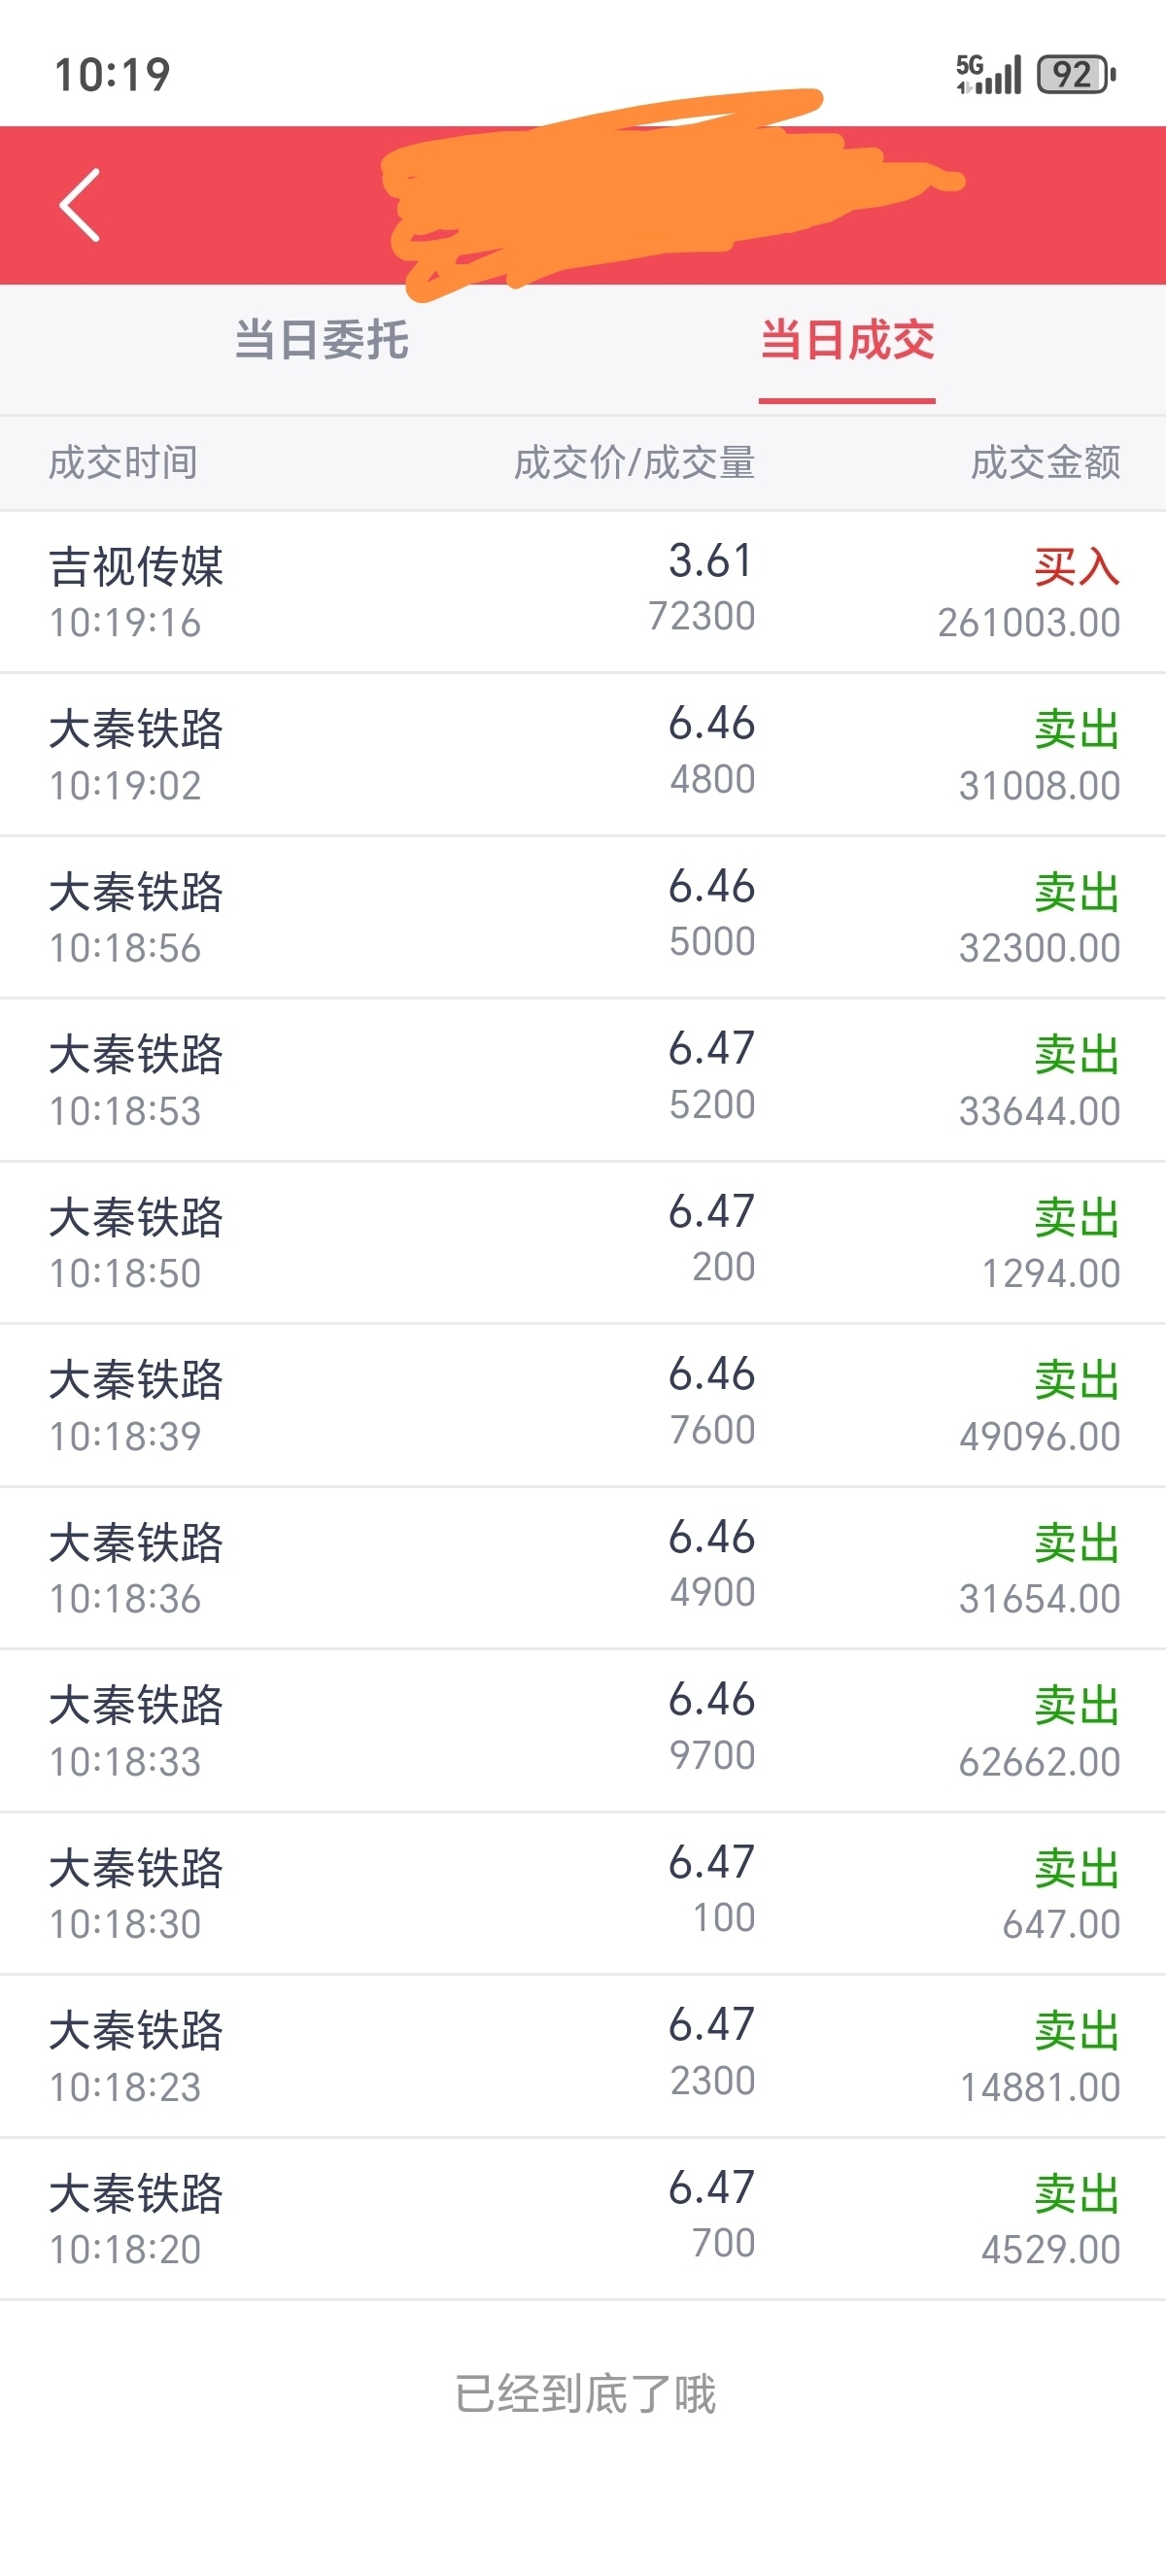
Task: Open the 大秦铁路 trade at 10:18:53
Action: tap(583, 1080)
